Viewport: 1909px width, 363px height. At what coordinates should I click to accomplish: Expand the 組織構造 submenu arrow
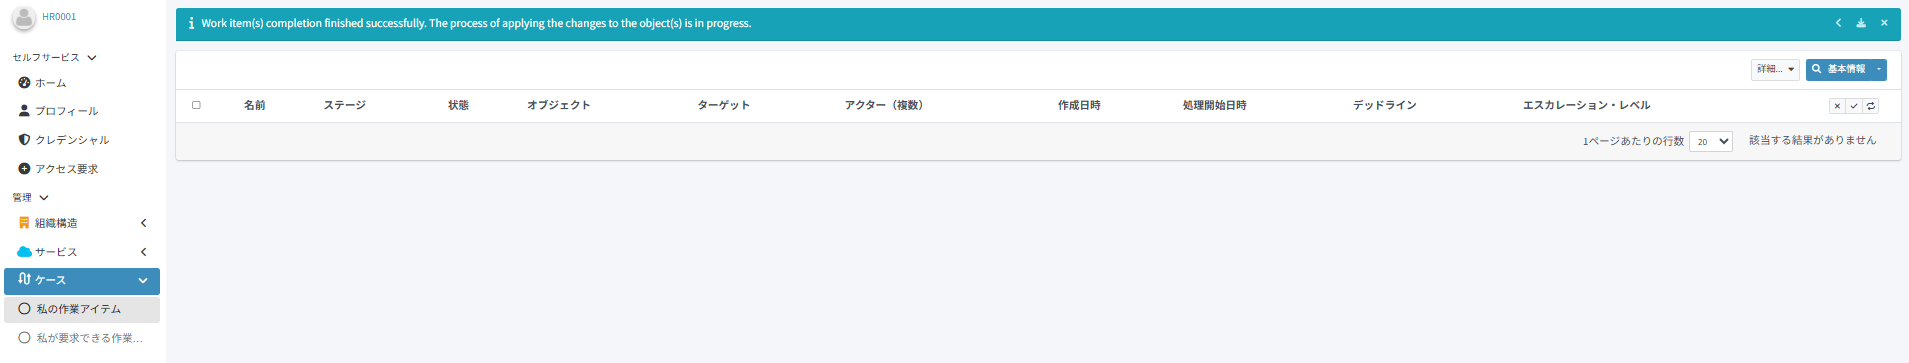click(x=143, y=223)
